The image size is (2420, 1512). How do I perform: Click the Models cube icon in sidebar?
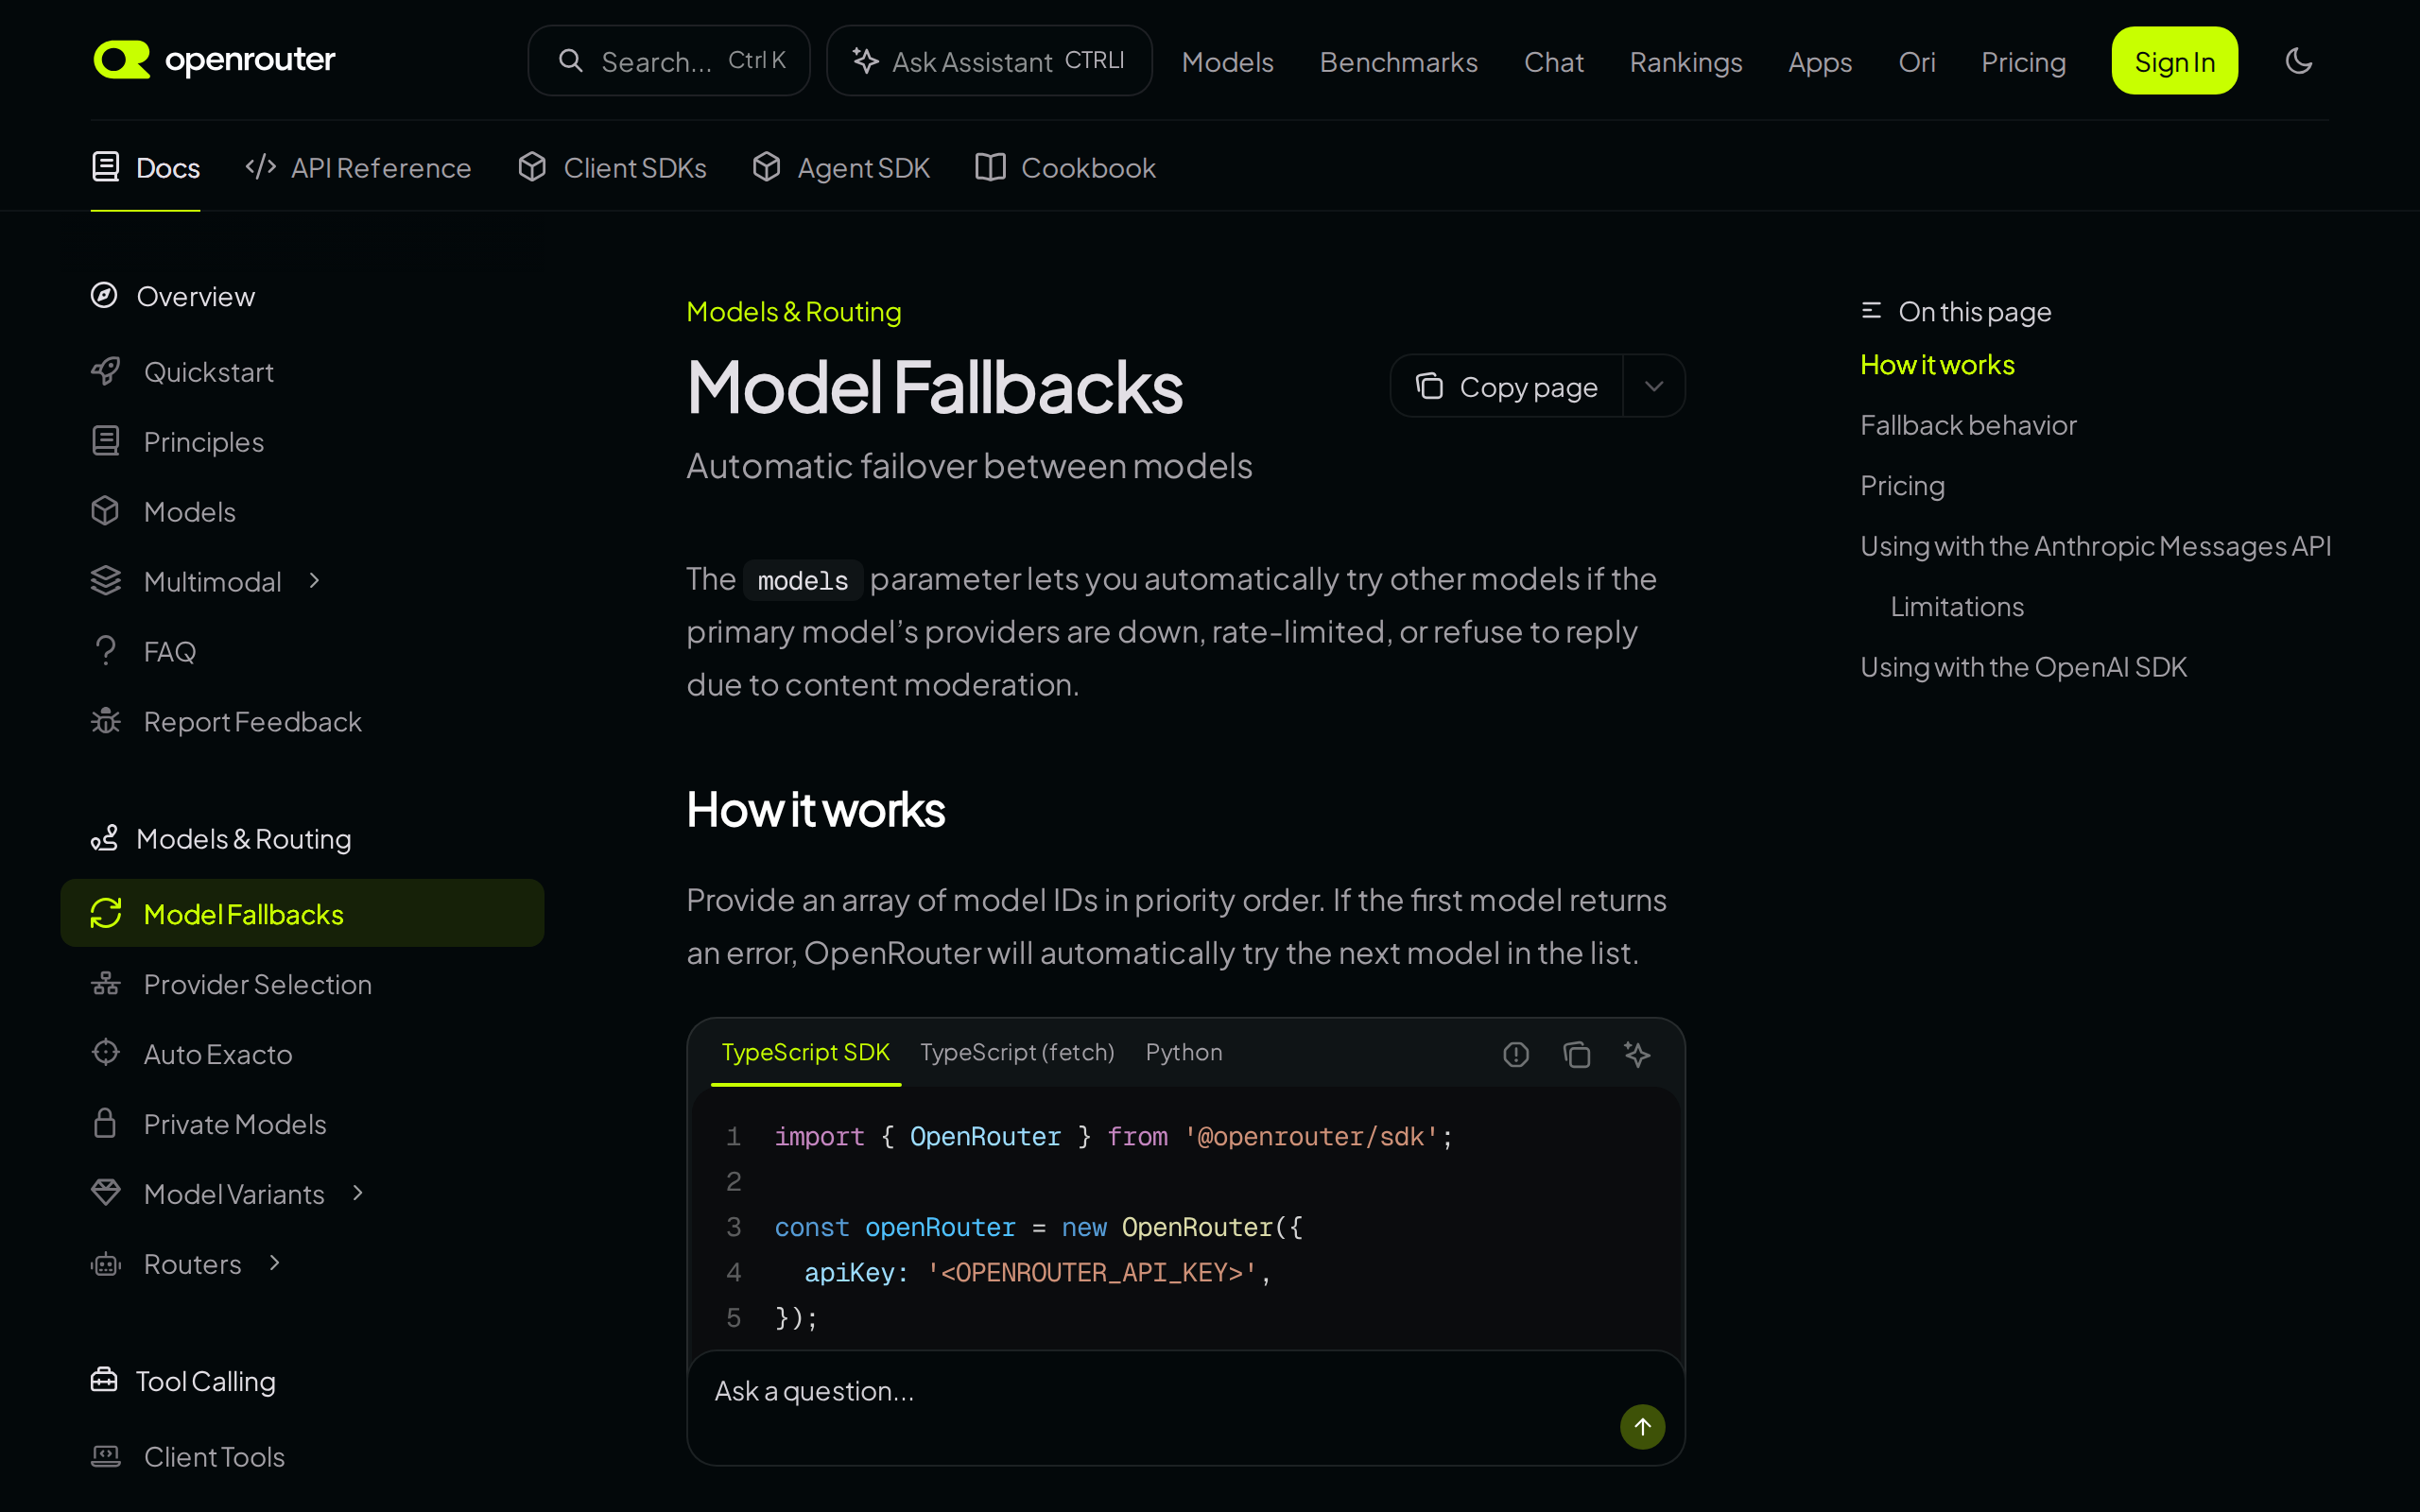click(x=105, y=511)
